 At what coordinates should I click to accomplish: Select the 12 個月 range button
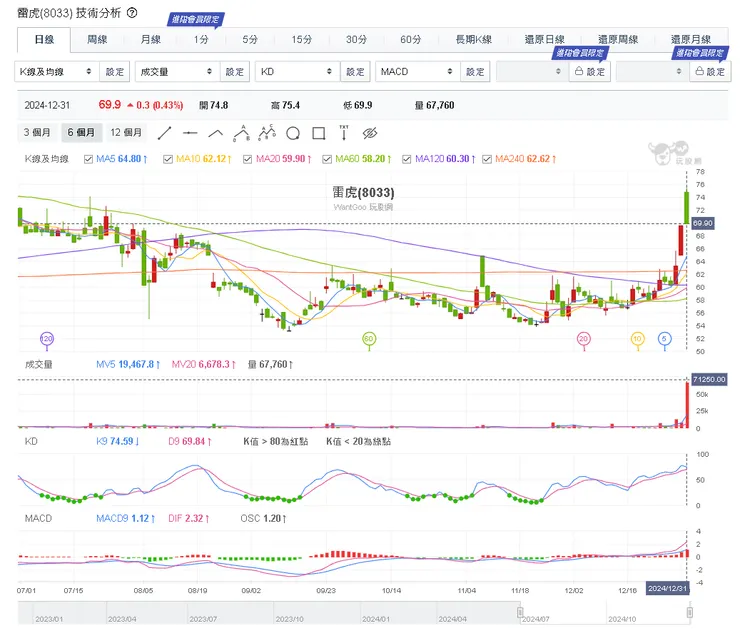[126, 133]
